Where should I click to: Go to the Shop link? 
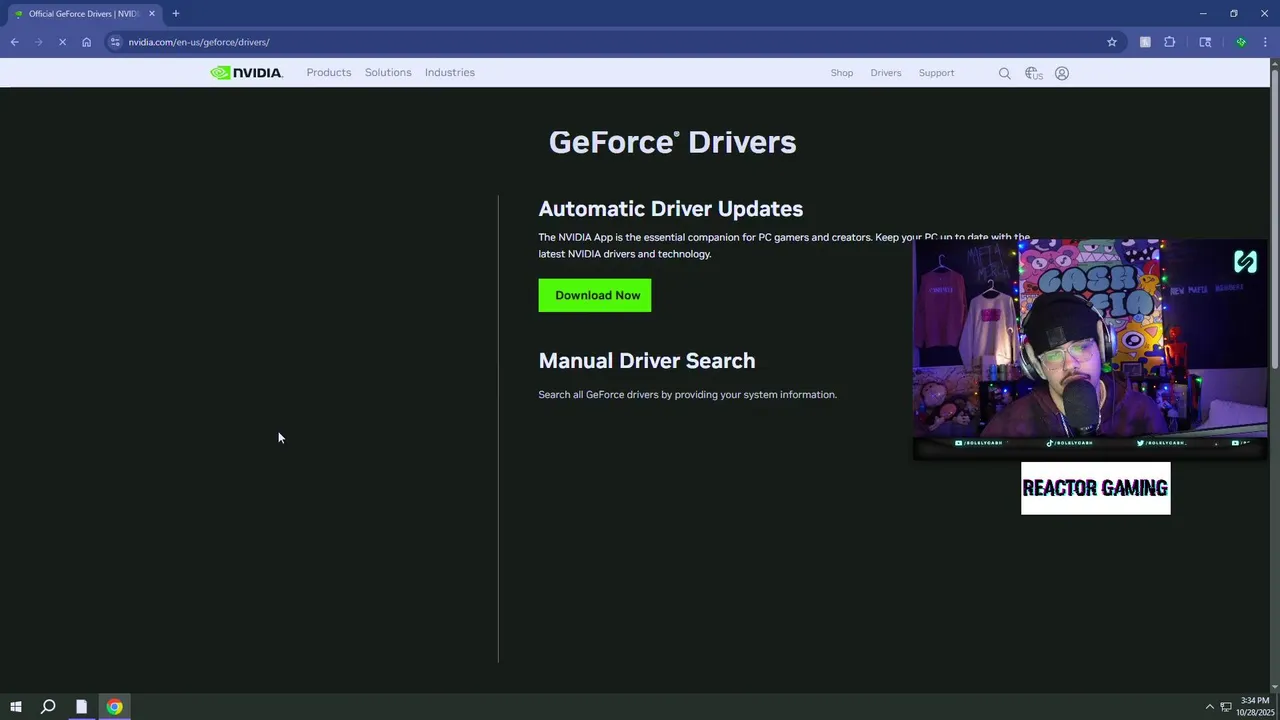coord(842,73)
